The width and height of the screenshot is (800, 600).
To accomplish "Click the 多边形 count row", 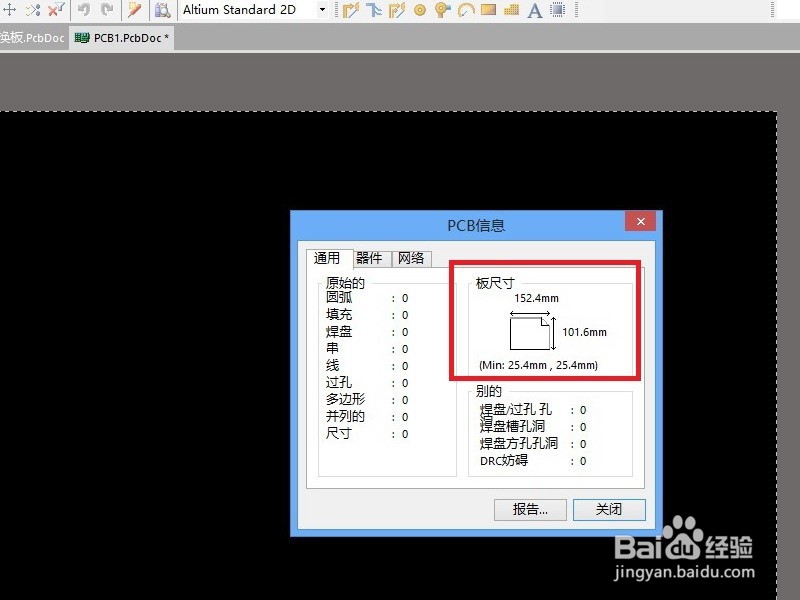I will tap(367, 400).
